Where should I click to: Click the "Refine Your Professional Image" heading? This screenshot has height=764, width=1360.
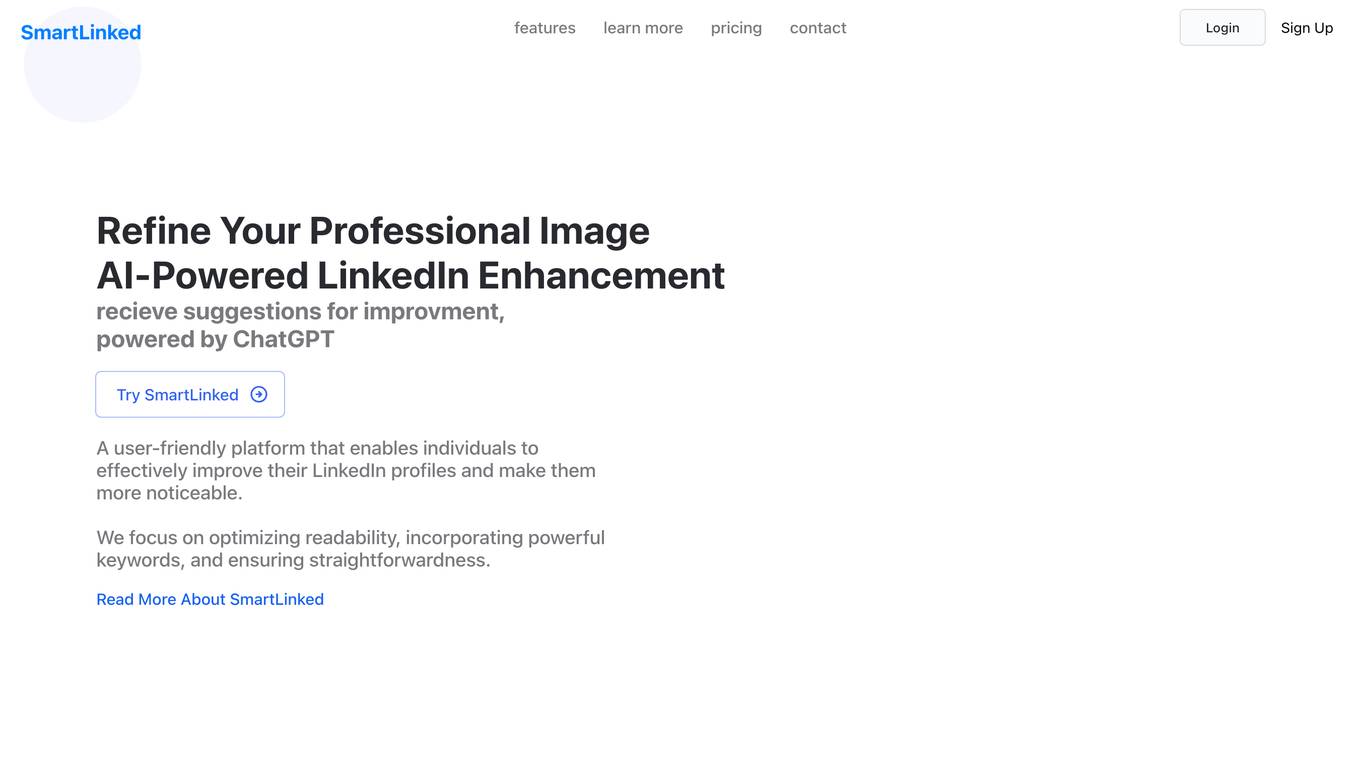[373, 231]
